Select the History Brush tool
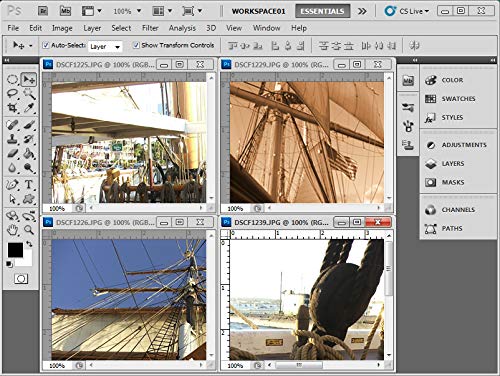Image resolution: width=500 pixels, height=376 pixels. 29,139
